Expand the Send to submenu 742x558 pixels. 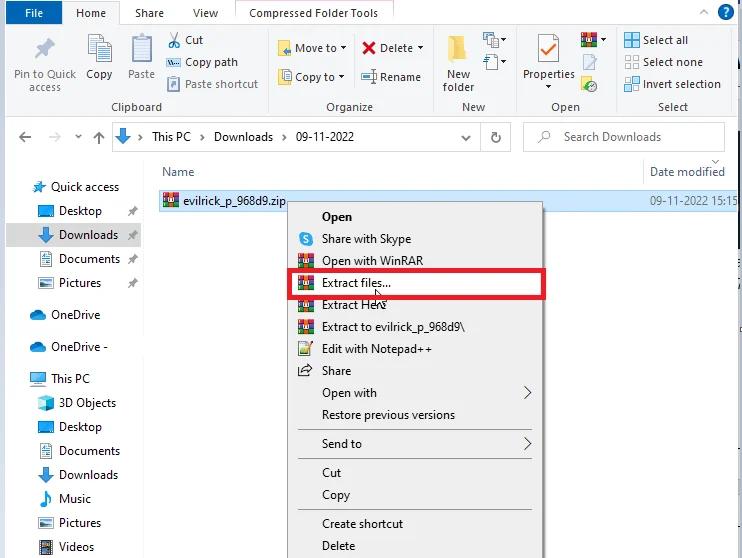tap(415, 444)
